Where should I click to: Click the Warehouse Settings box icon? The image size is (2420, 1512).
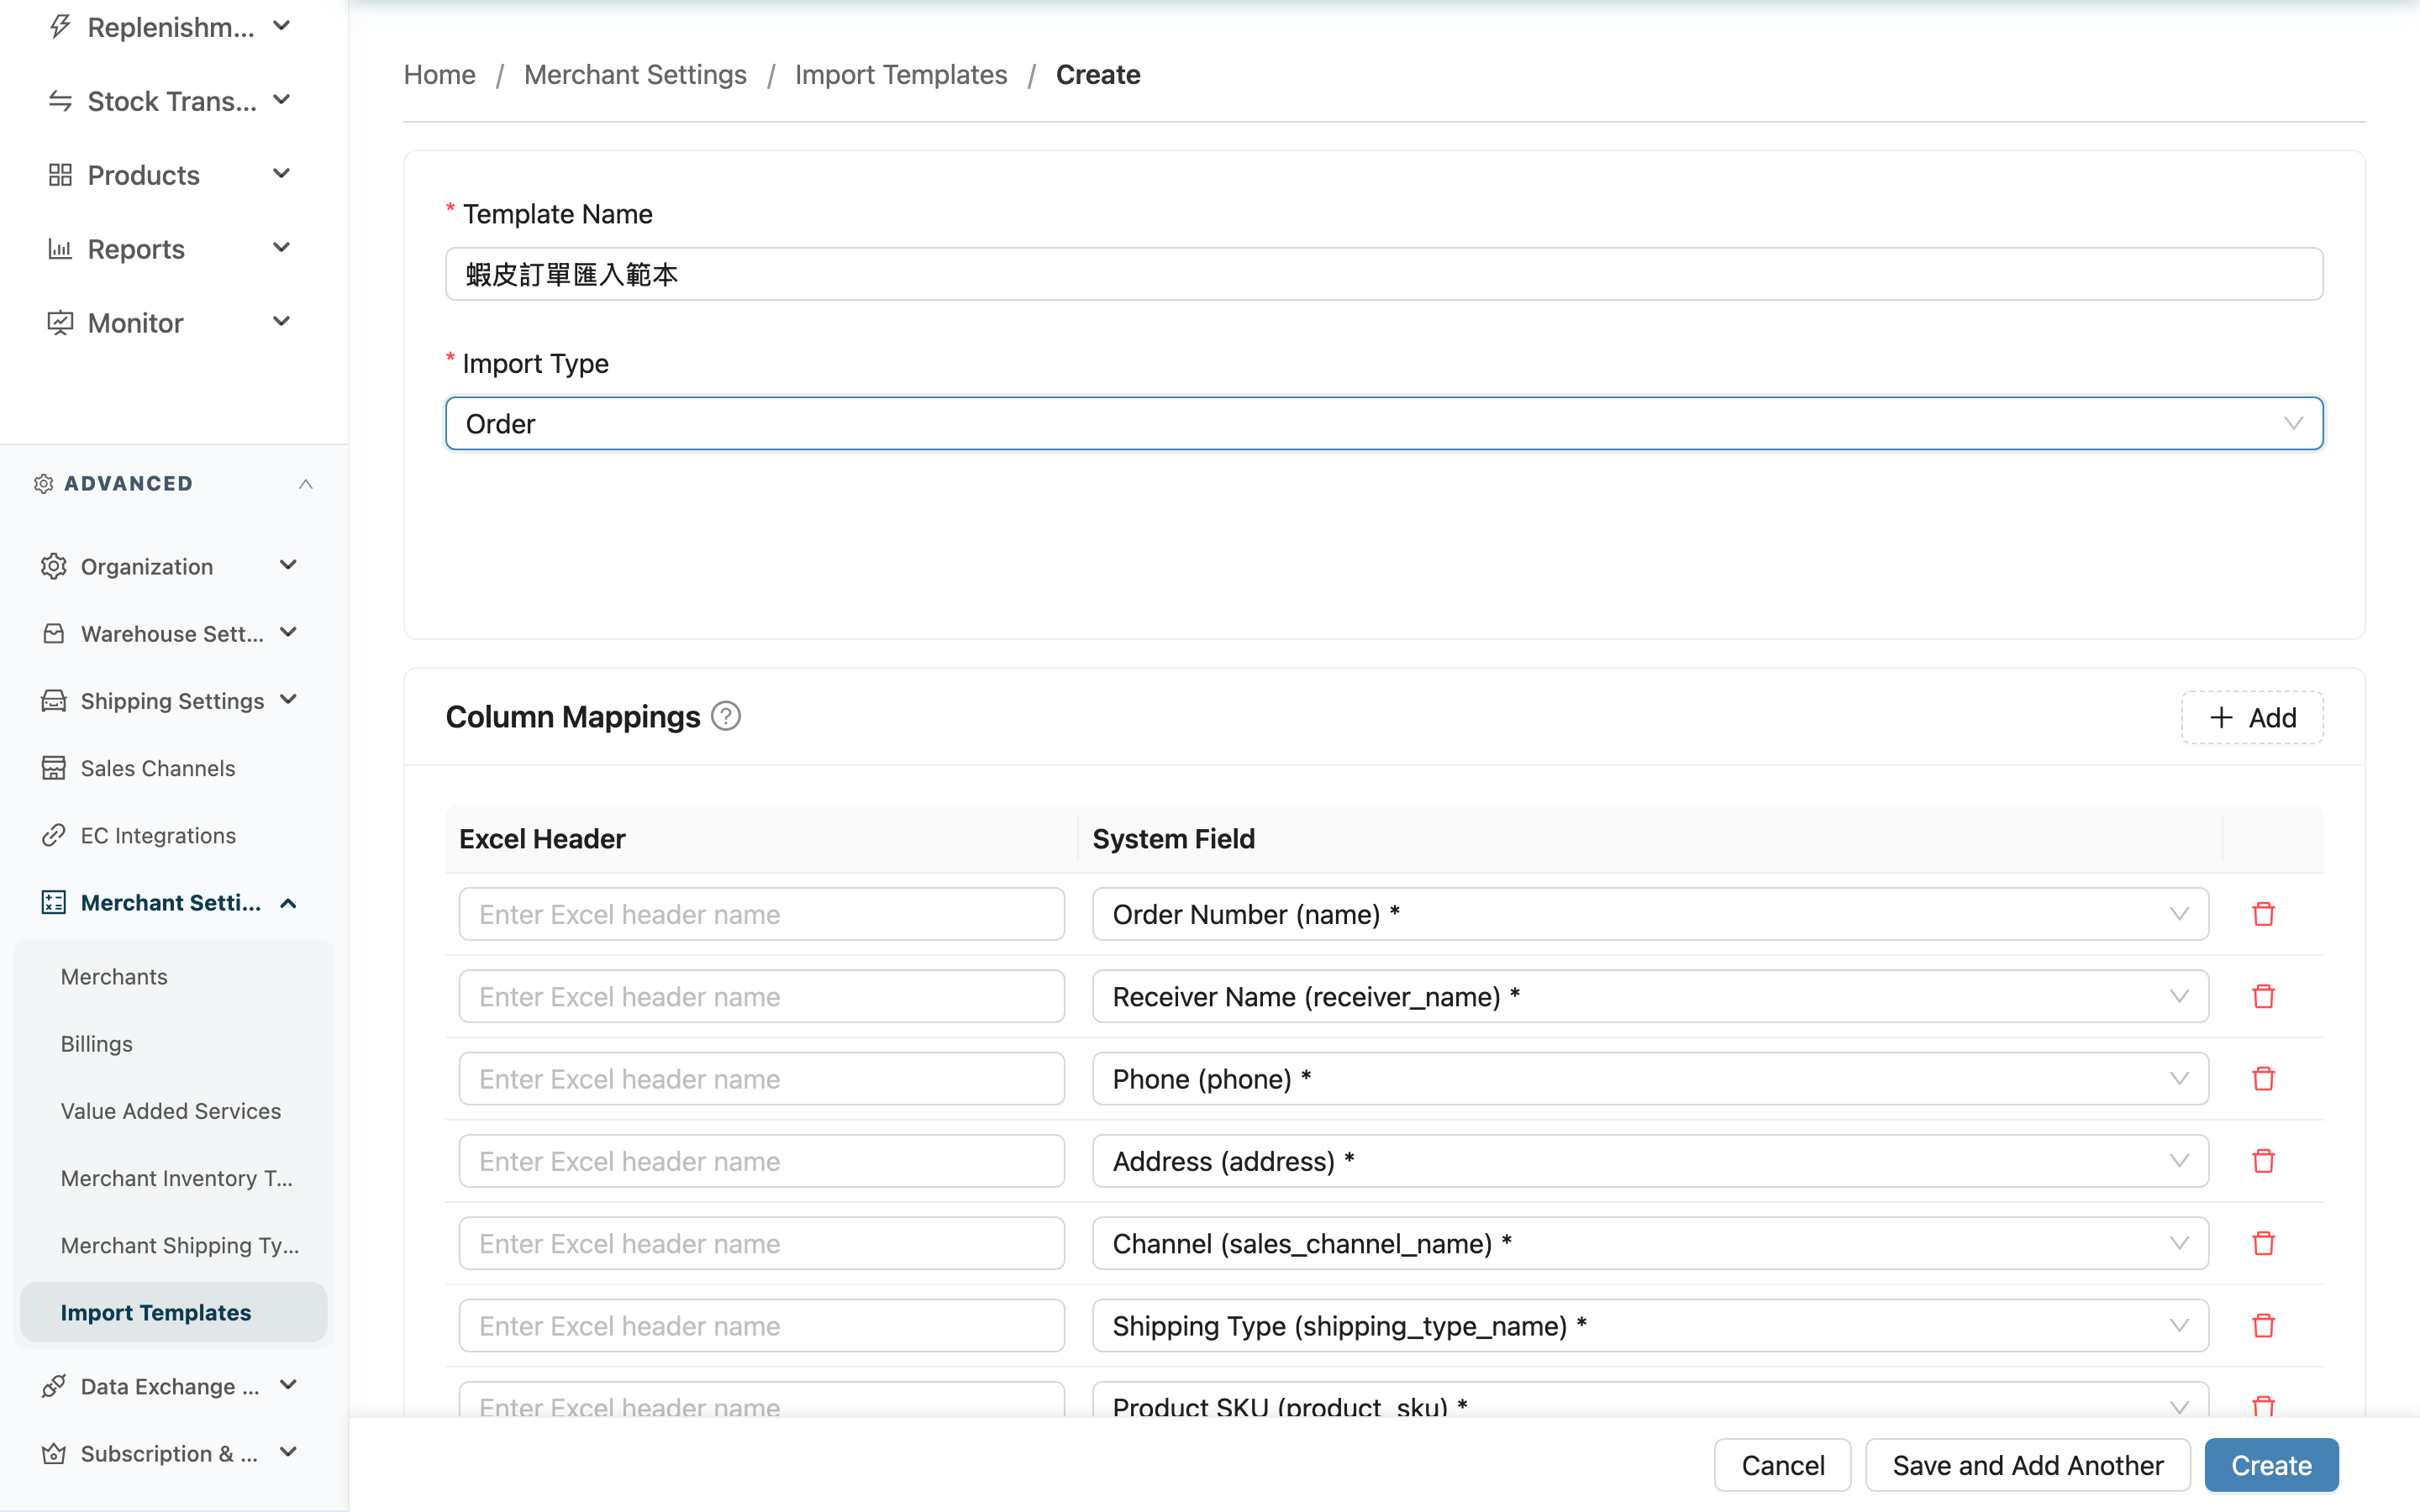click(x=53, y=633)
